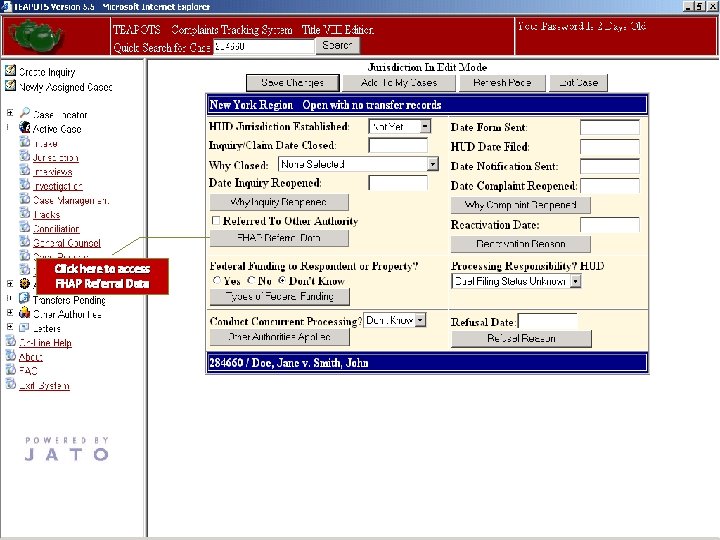Select Don't Know for Federal Funding
Image resolution: width=720 pixels, height=540 pixels.
pos(282,280)
